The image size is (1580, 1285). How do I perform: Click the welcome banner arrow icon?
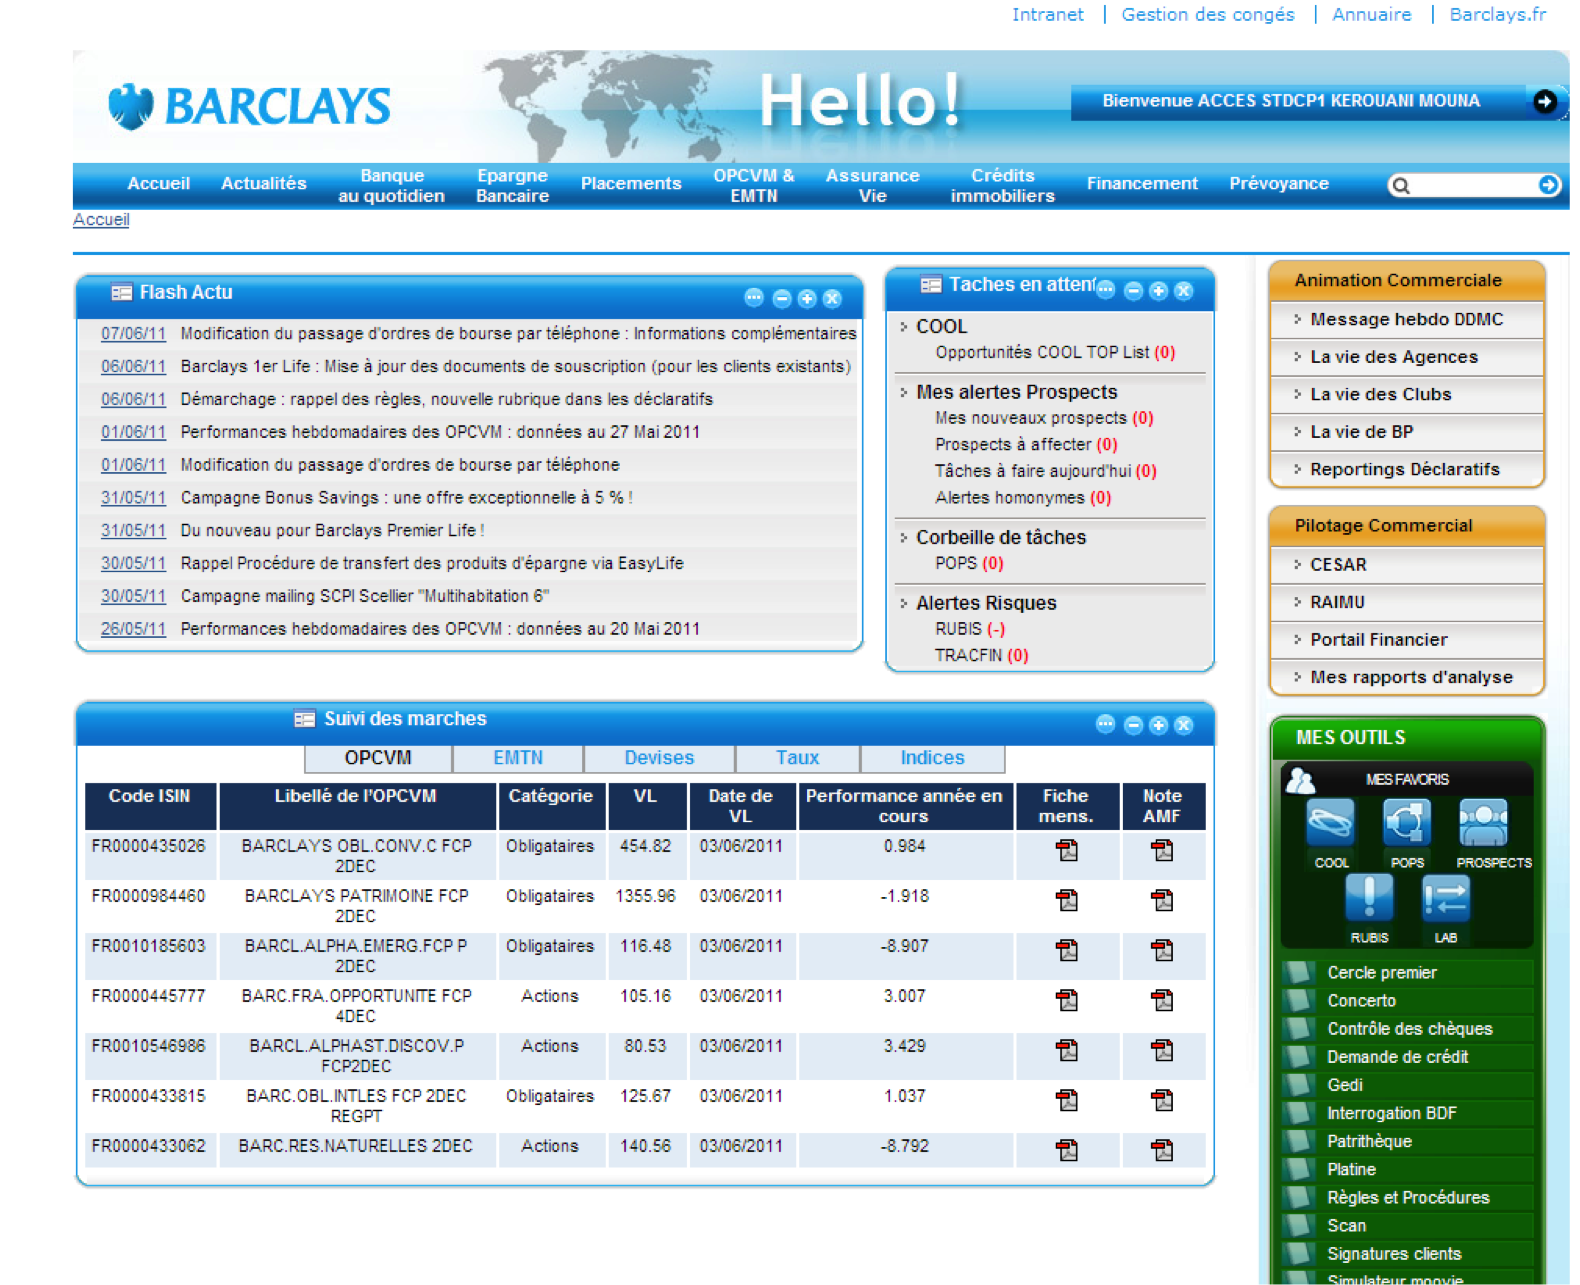(x=1544, y=101)
